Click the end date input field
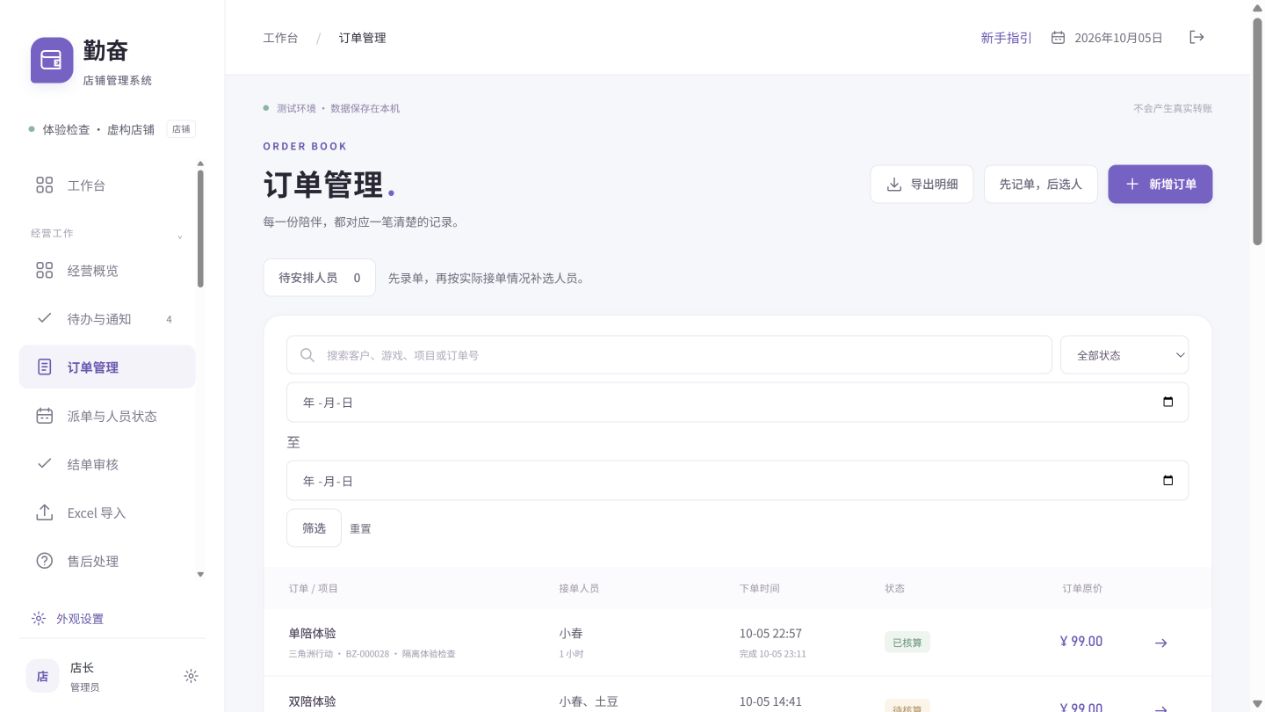 737,480
